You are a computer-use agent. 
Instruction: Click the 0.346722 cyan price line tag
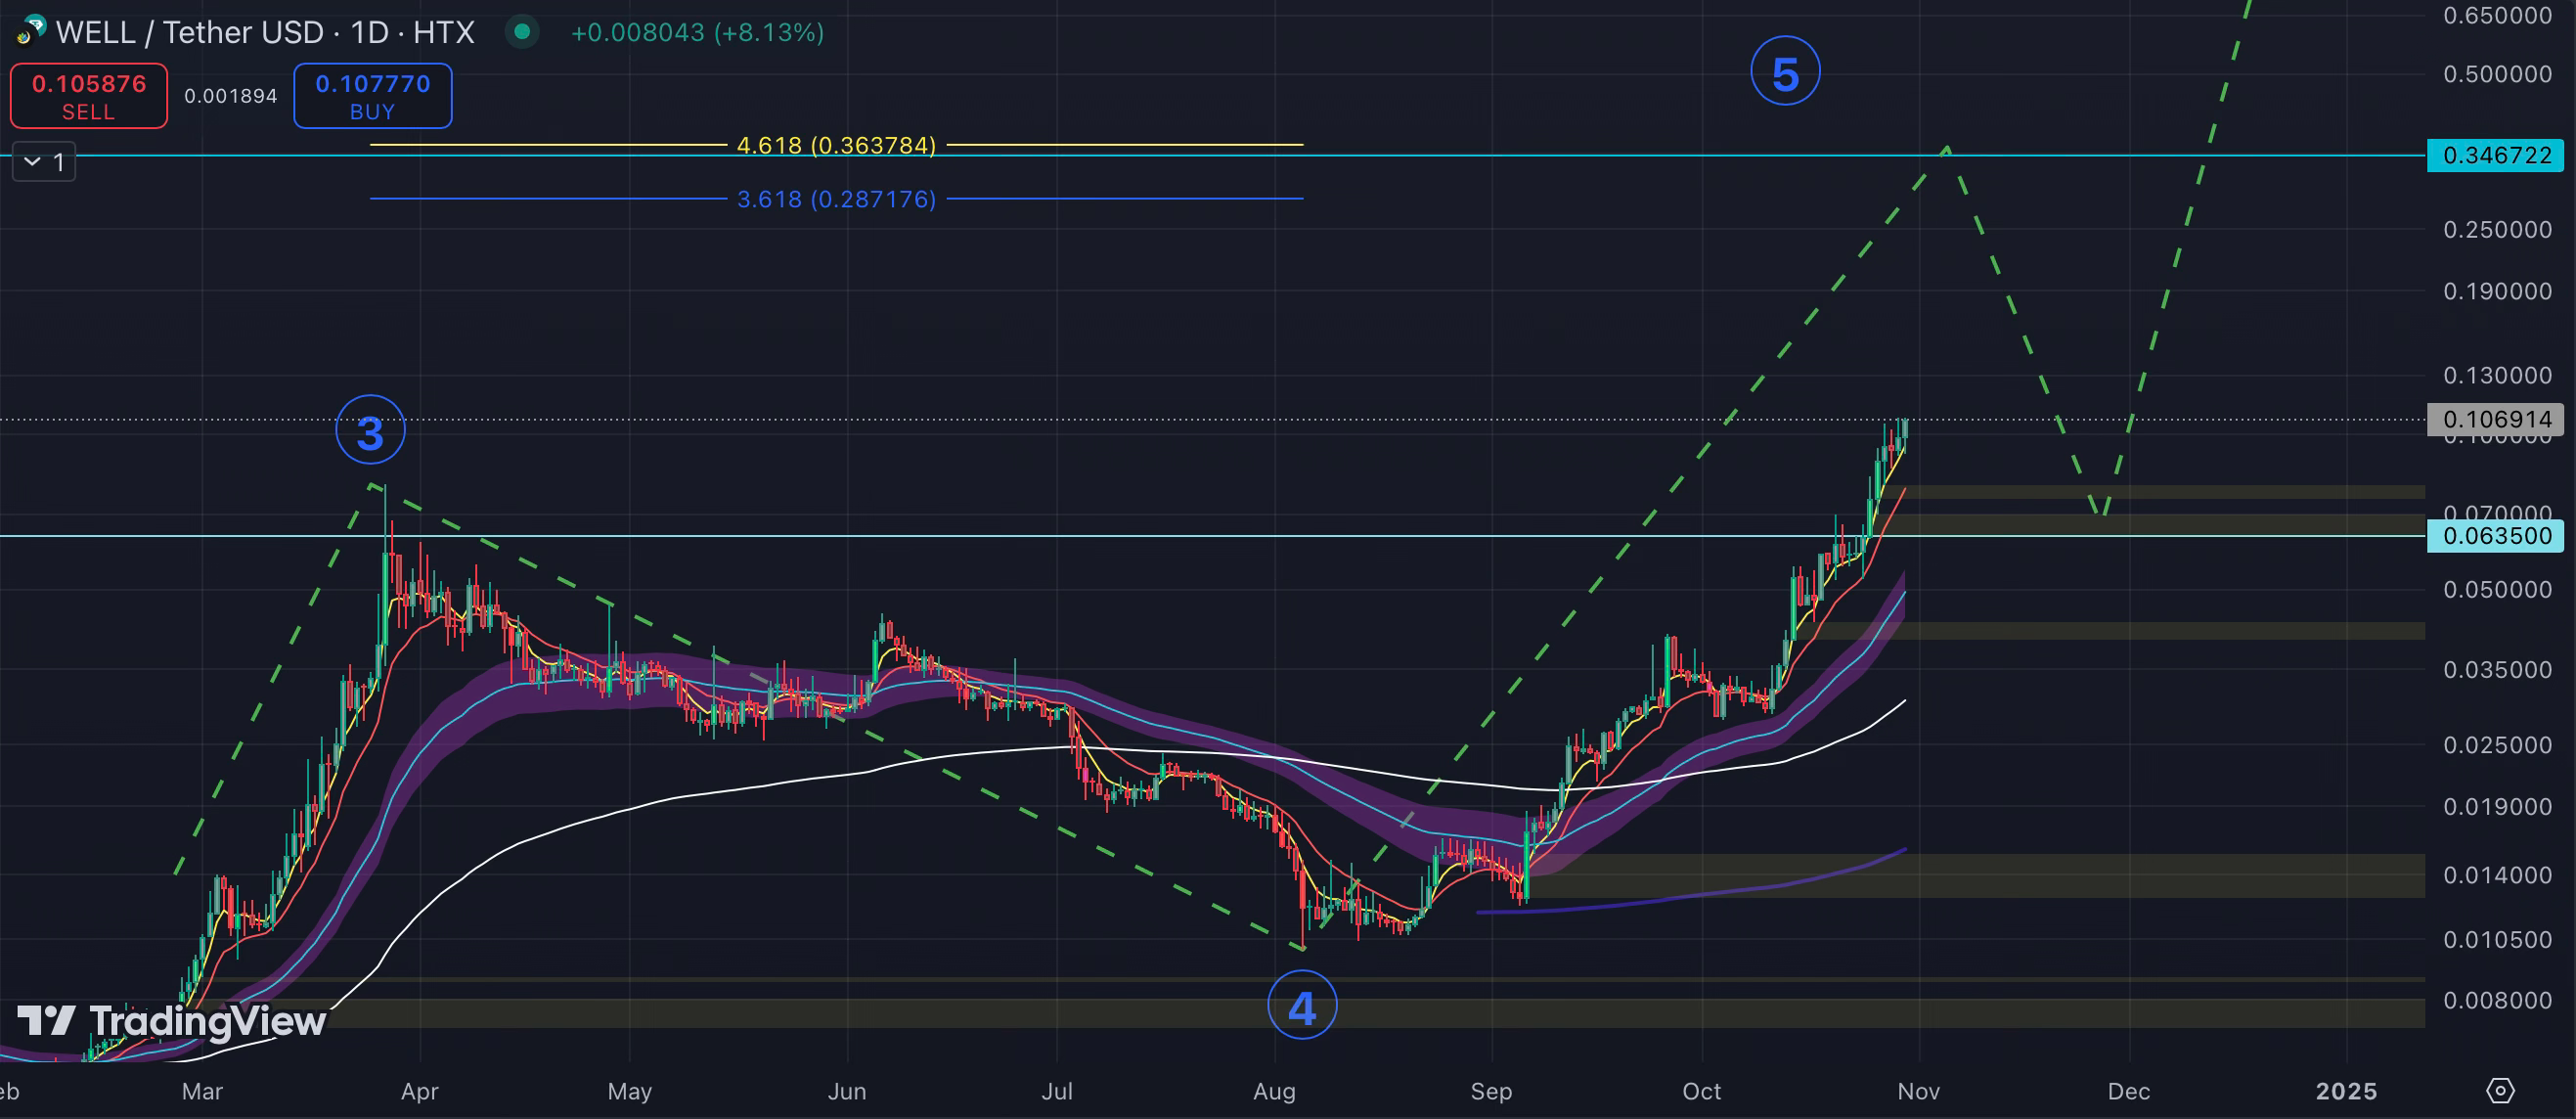[x=2494, y=155]
